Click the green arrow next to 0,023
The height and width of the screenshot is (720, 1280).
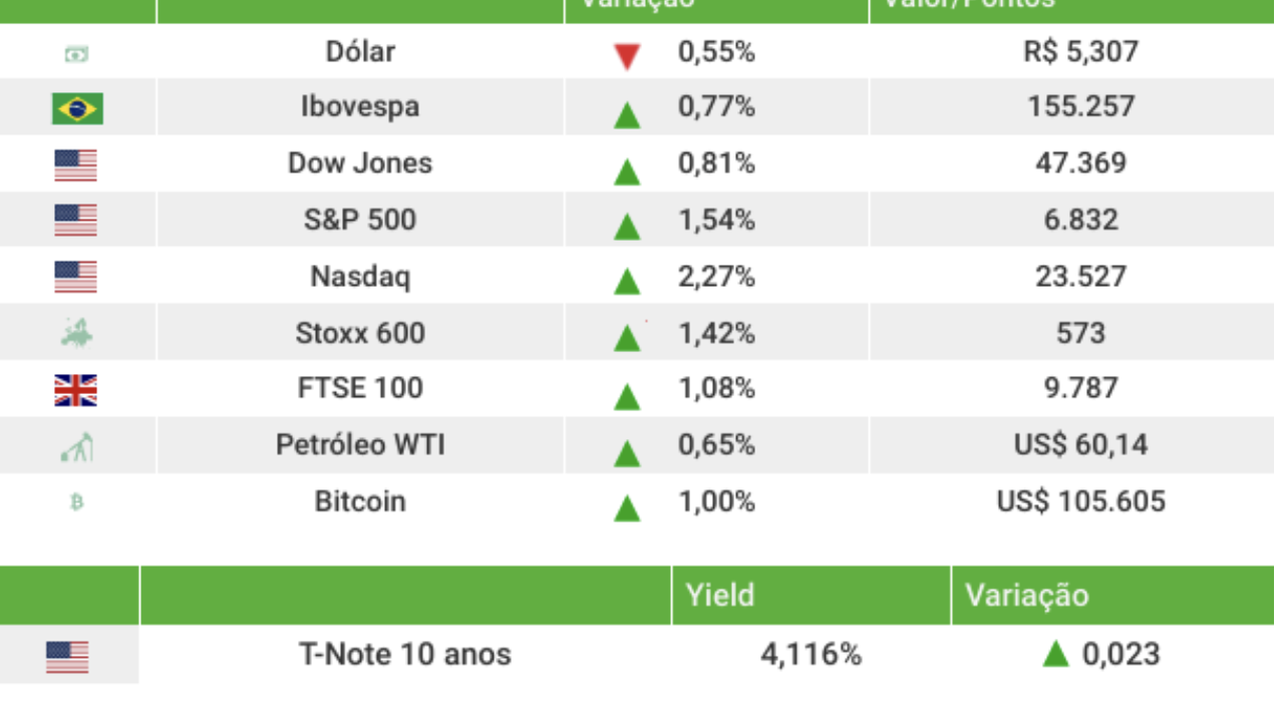[x=1055, y=655]
